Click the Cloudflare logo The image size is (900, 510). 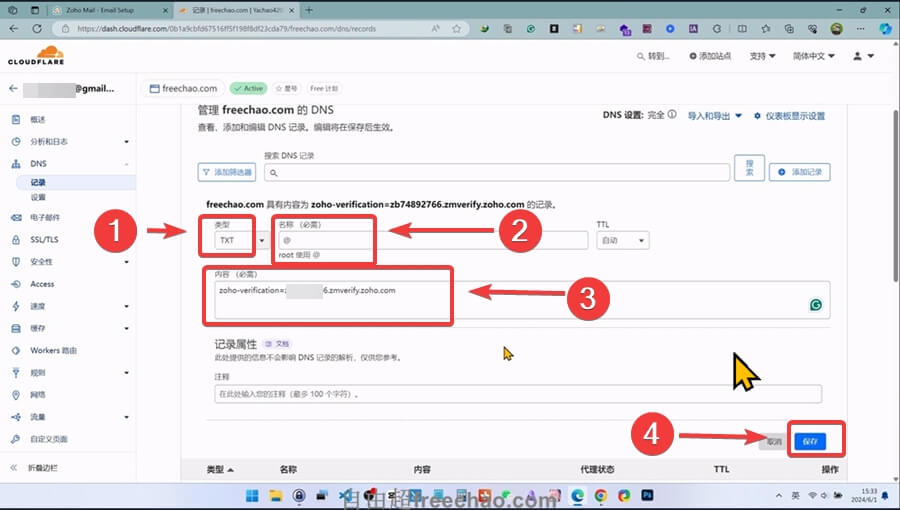(36, 55)
